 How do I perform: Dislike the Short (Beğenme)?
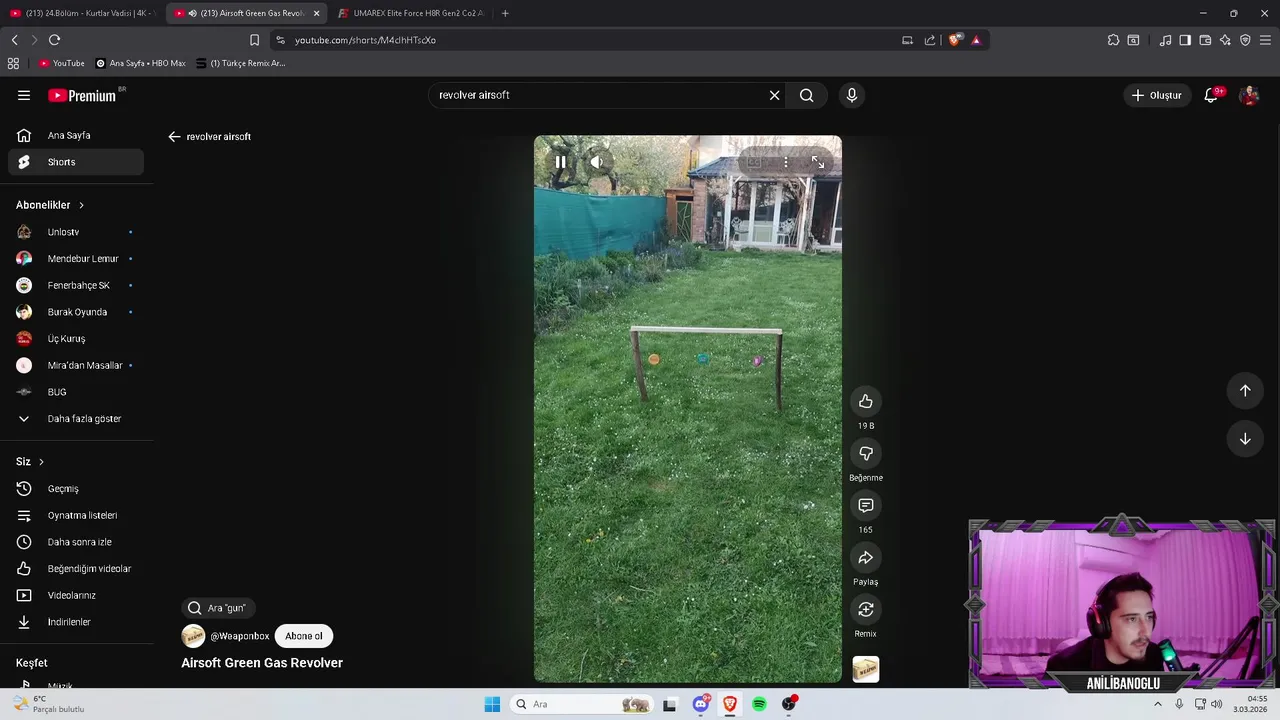866,453
